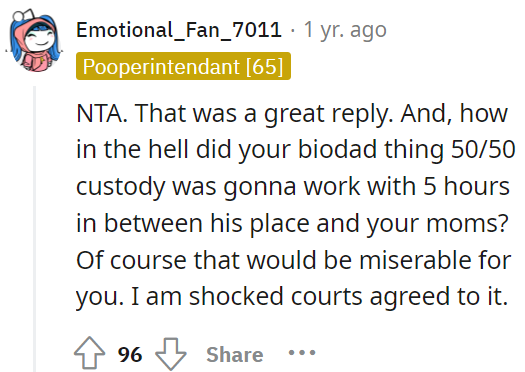Viewport: 525px width, 372px height.
Task: Open the three-dot more options menu
Action: pyautogui.click(x=302, y=353)
